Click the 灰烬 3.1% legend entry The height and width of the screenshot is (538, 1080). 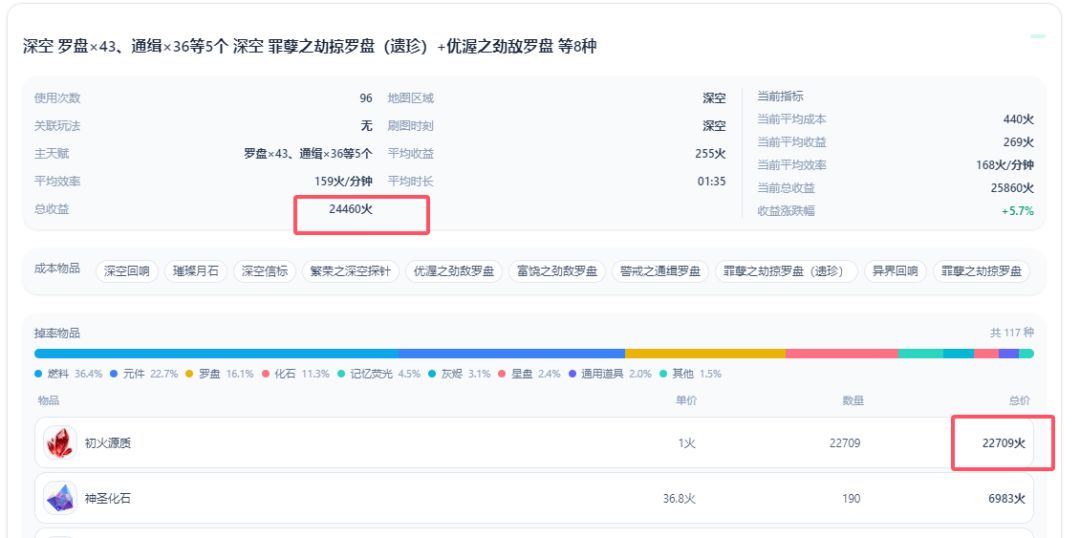[459, 374]
